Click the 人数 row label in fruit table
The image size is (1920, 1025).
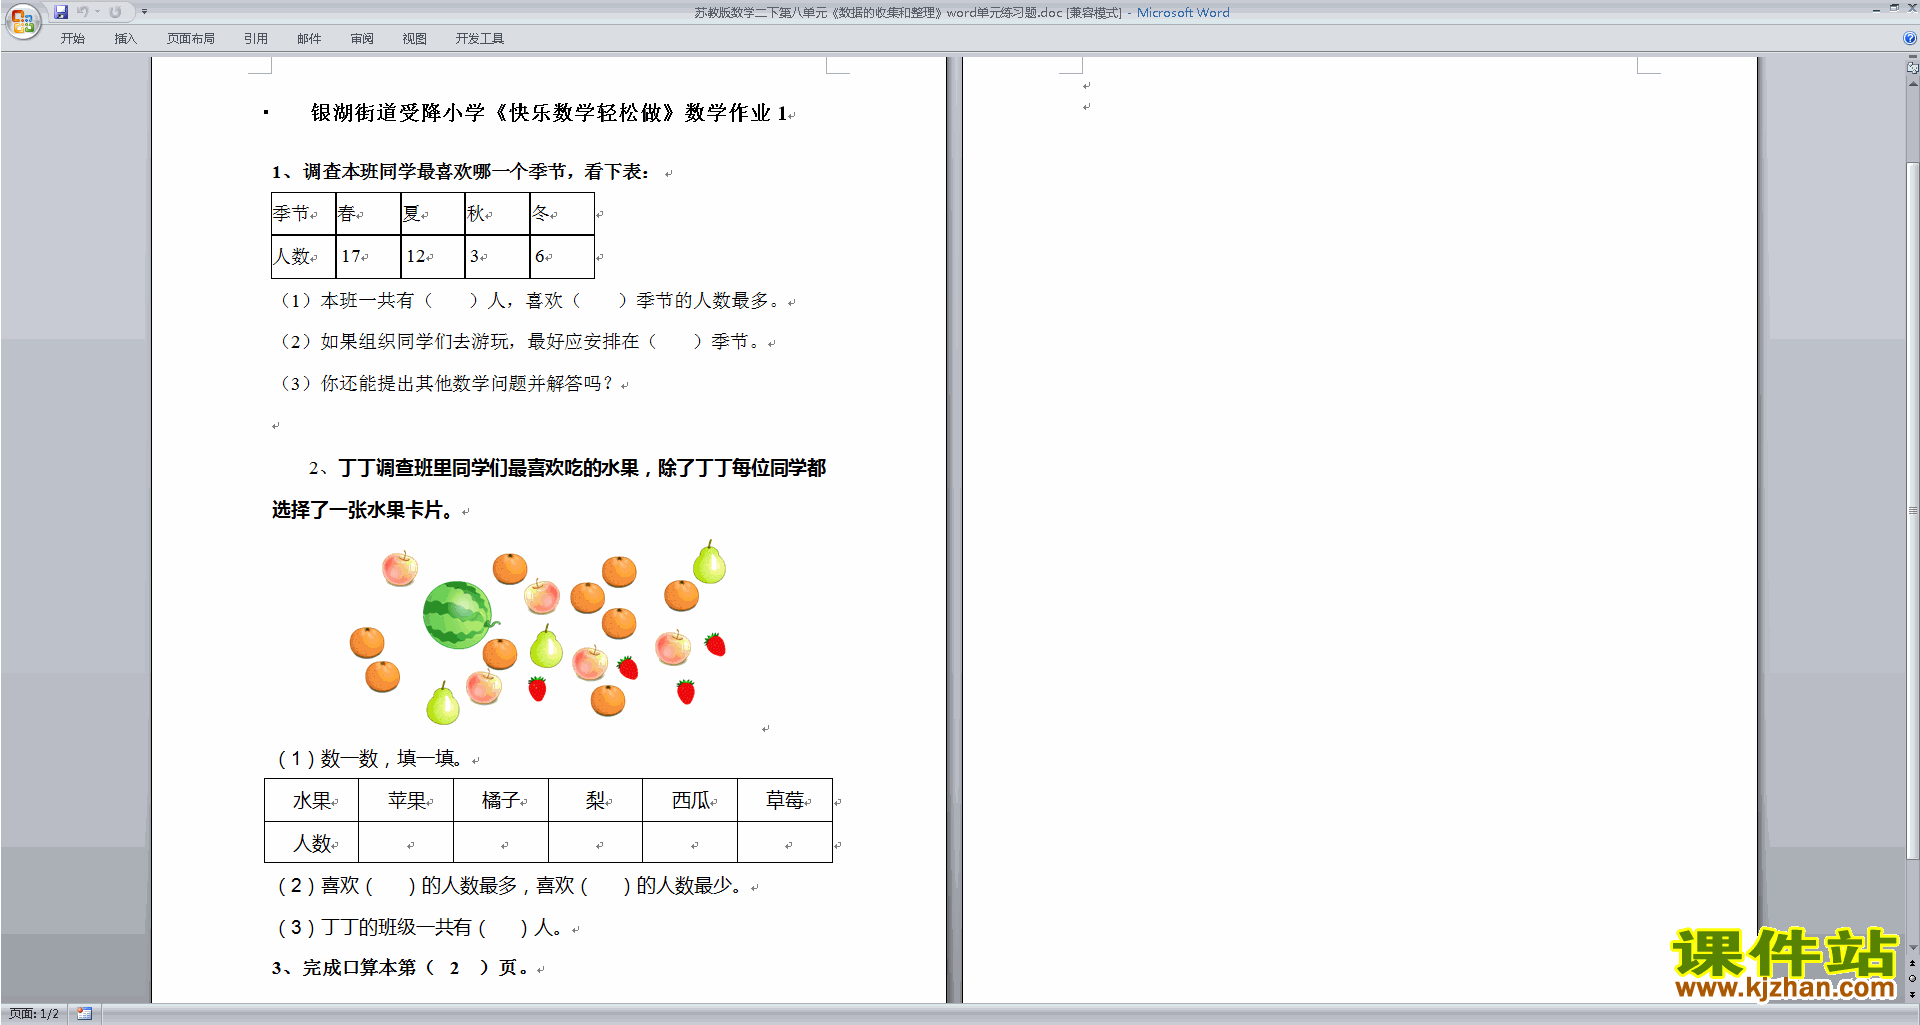coord(311,843)
